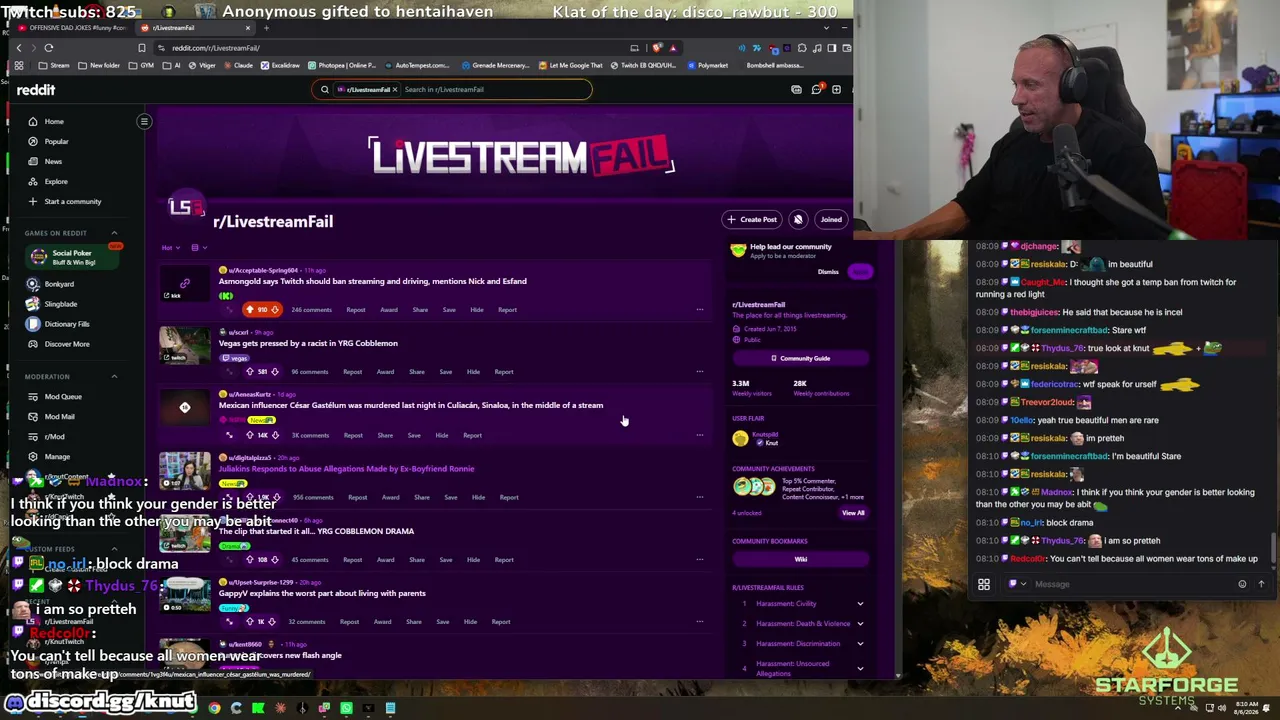The width and height of the screenshot is (1280, 720).
Task: Open the Wiki community bookmark
Action: coord(800,560)
